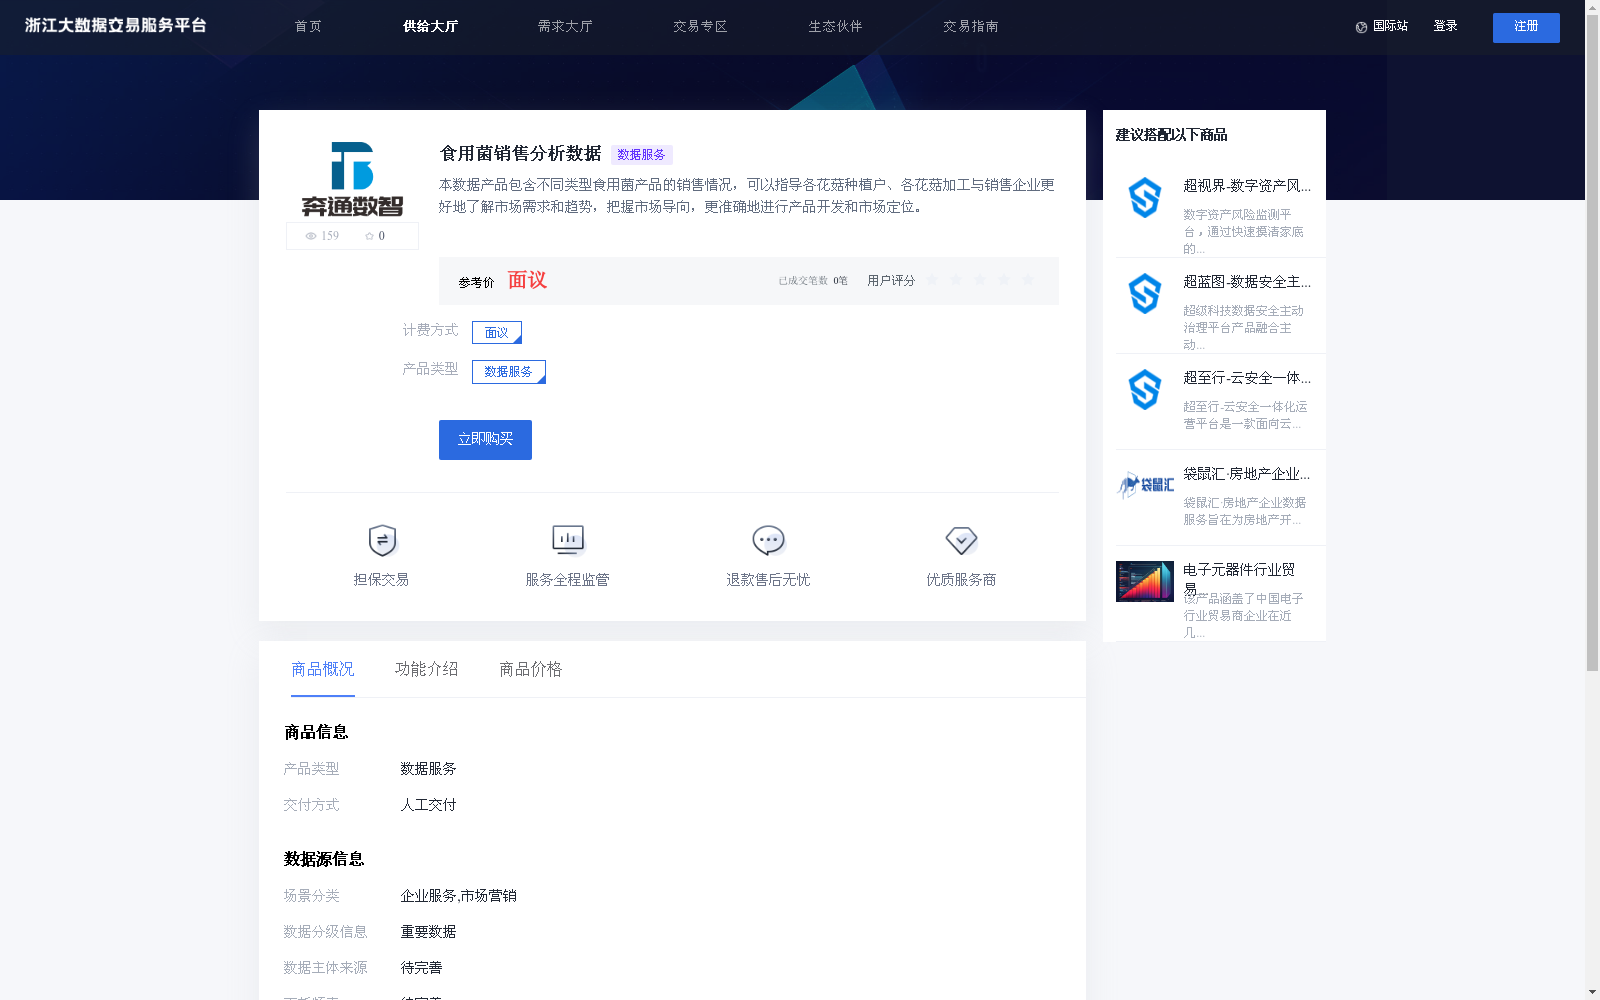
Task: Click the 优质服务商 label
Action: click(961, 580)
